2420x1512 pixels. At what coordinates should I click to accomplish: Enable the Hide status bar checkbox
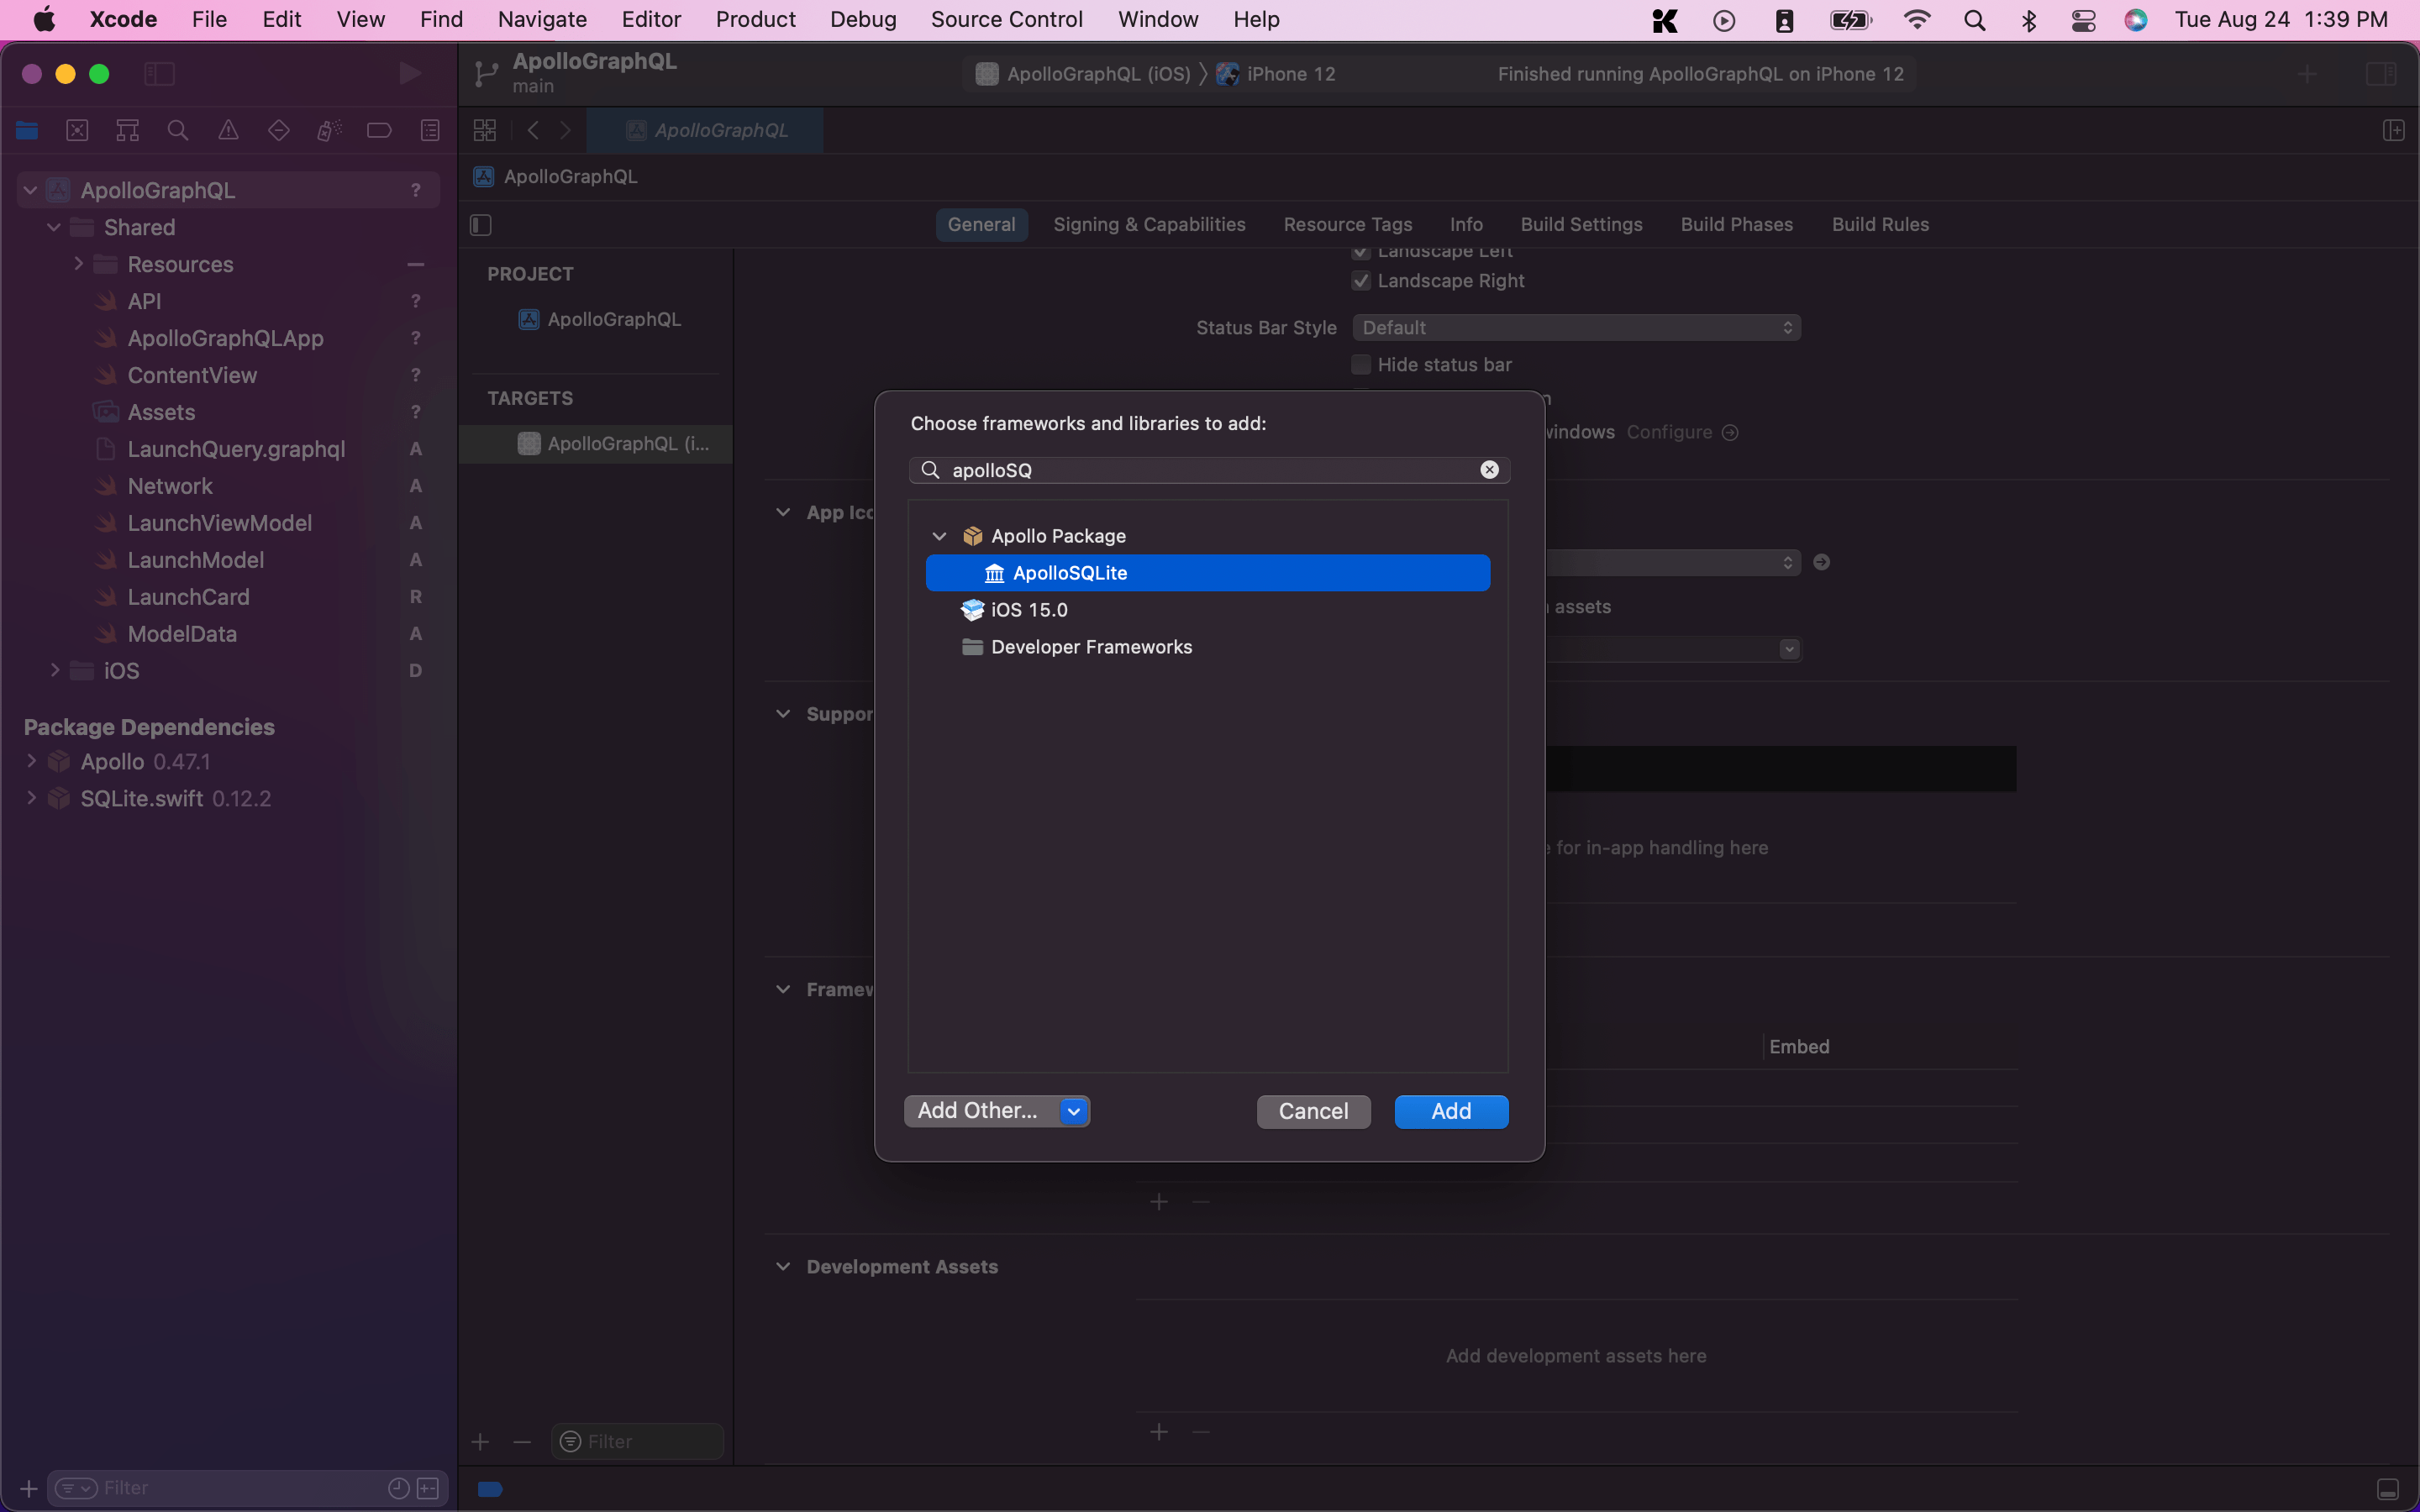pos(1361,365)
